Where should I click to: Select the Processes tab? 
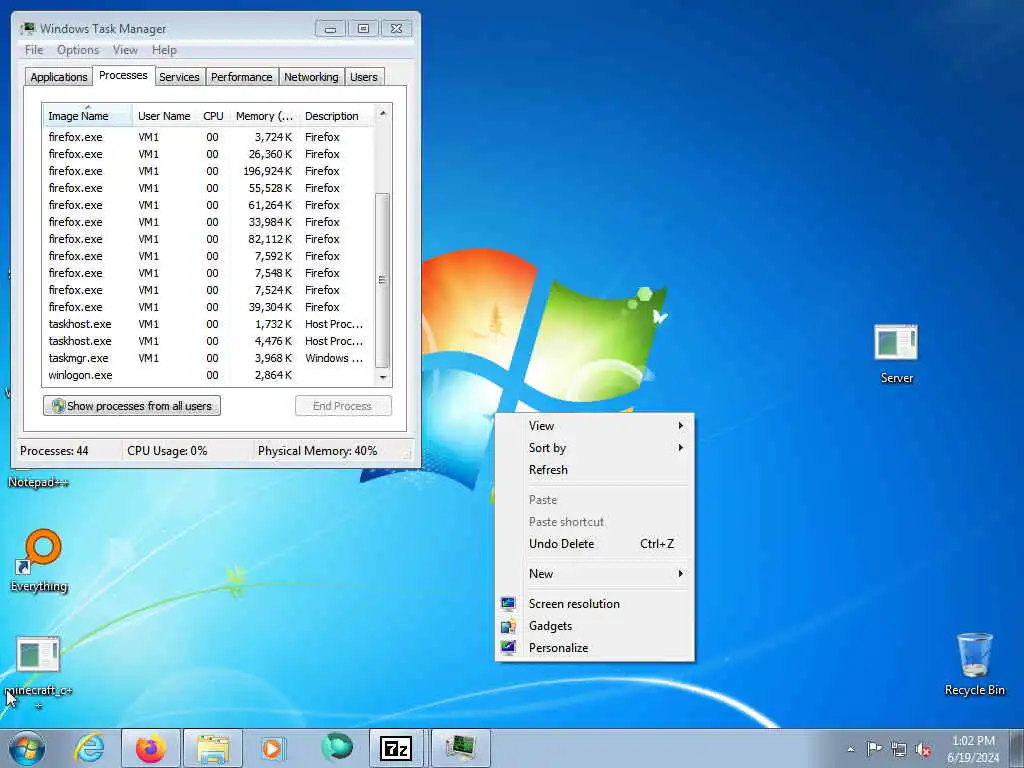[x=123, y=75]
